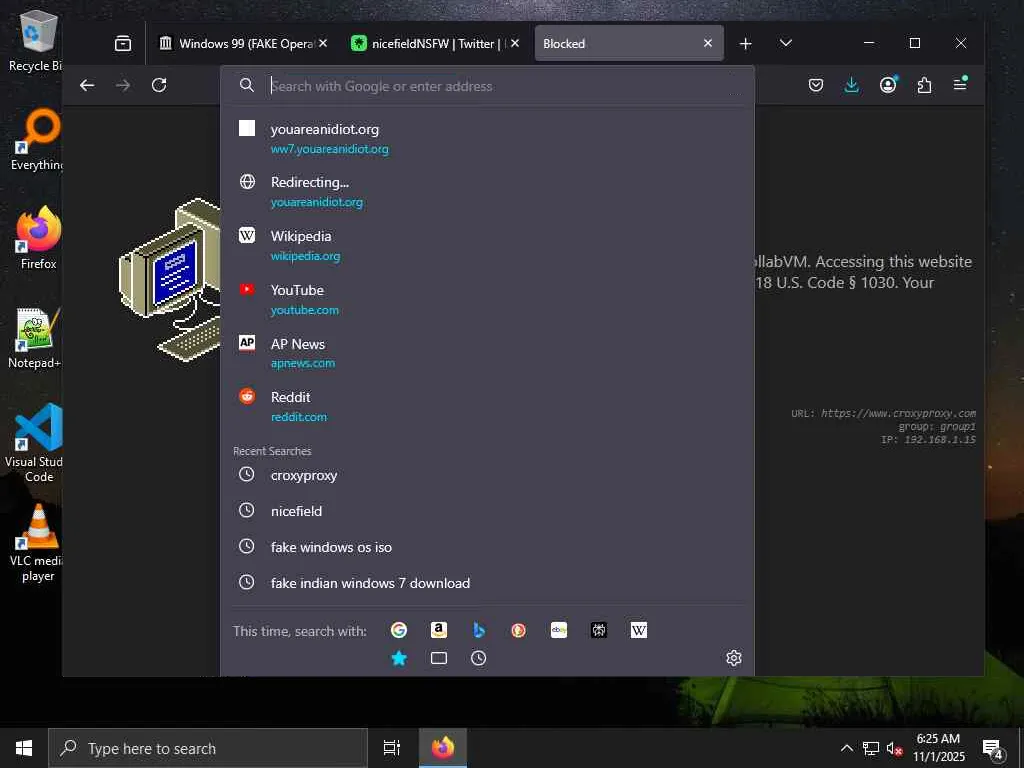This screenshot has width=1024, height=768.
Task: Pick recent search fake indian windows 7 download
Action: pyautogui.click(x=487, y=583)
